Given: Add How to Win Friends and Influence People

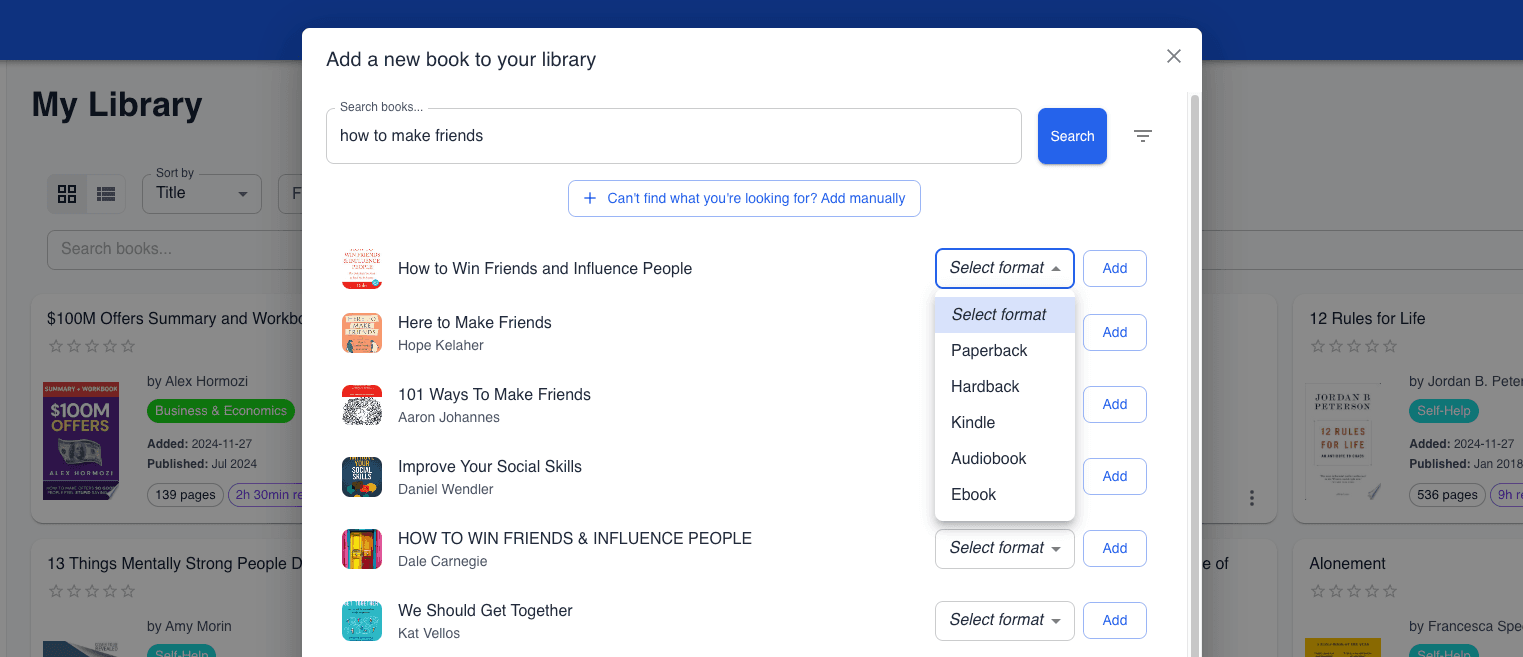Looking at the screenshot, I should pyautogui.click(x=1114, y=268).
